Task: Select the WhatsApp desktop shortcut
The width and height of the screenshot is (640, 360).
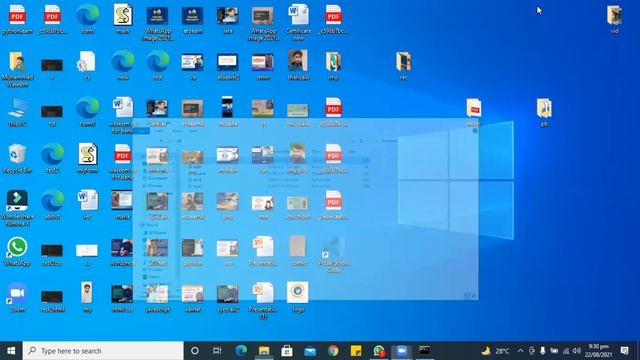Action: click(17, 251)
